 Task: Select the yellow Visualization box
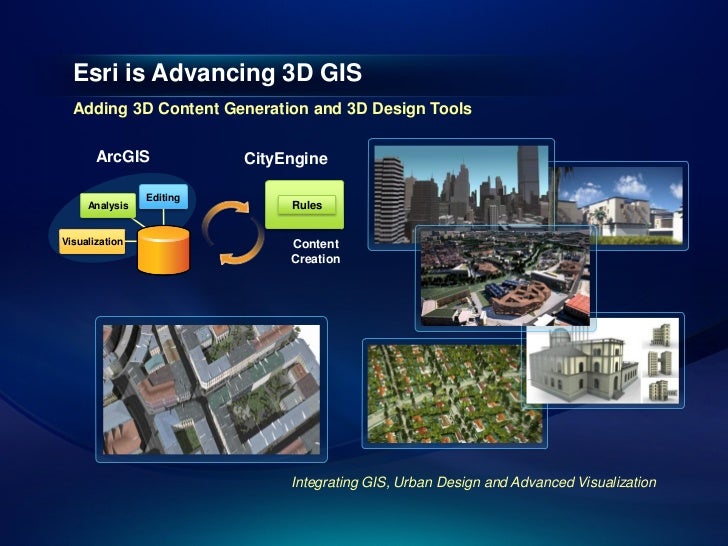pos(92,241)
